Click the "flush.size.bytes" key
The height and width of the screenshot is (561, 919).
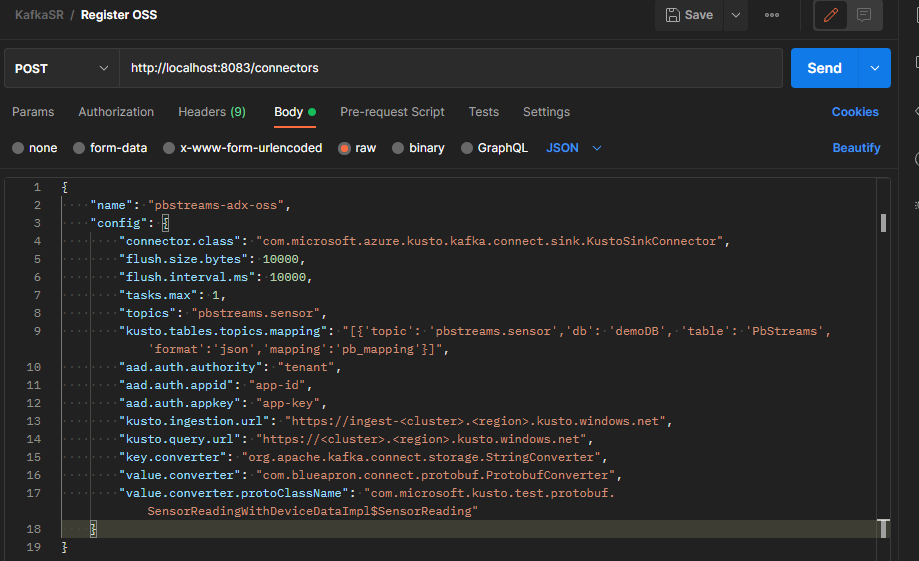point(183,259)
